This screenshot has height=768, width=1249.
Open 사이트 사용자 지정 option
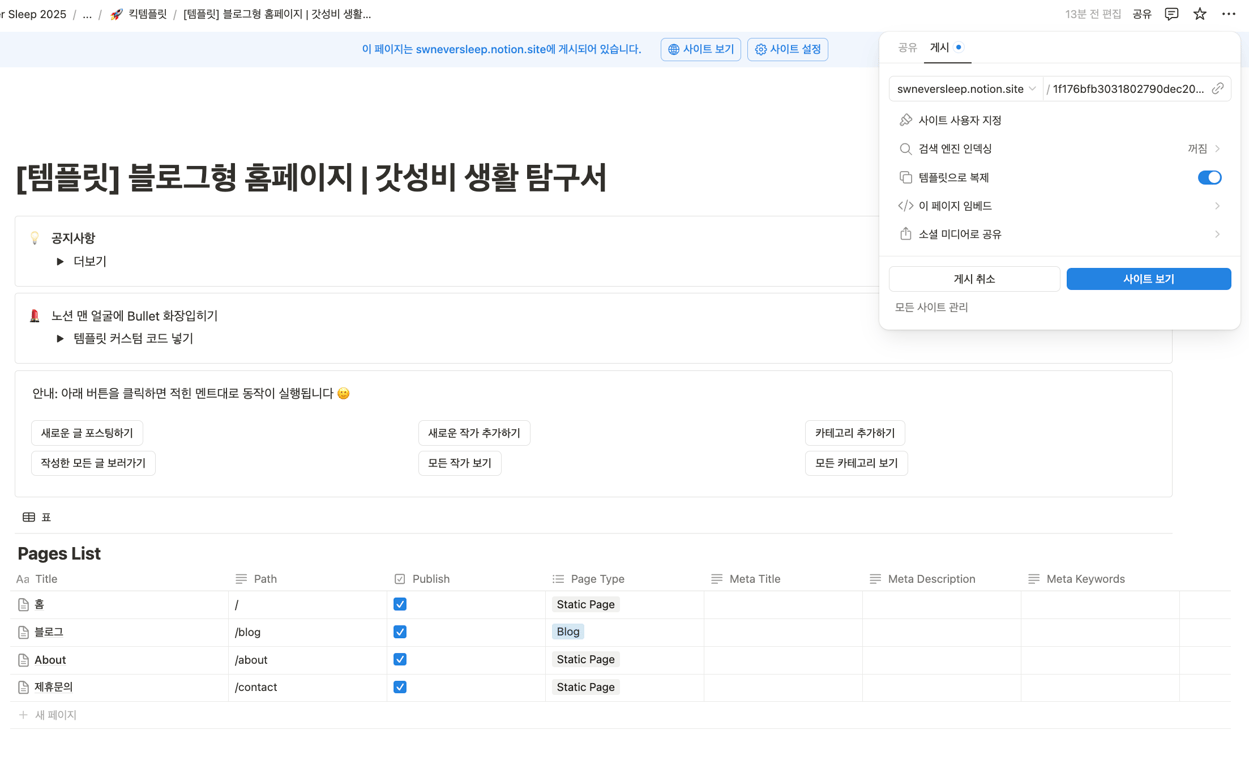[x=1060, y=120]
